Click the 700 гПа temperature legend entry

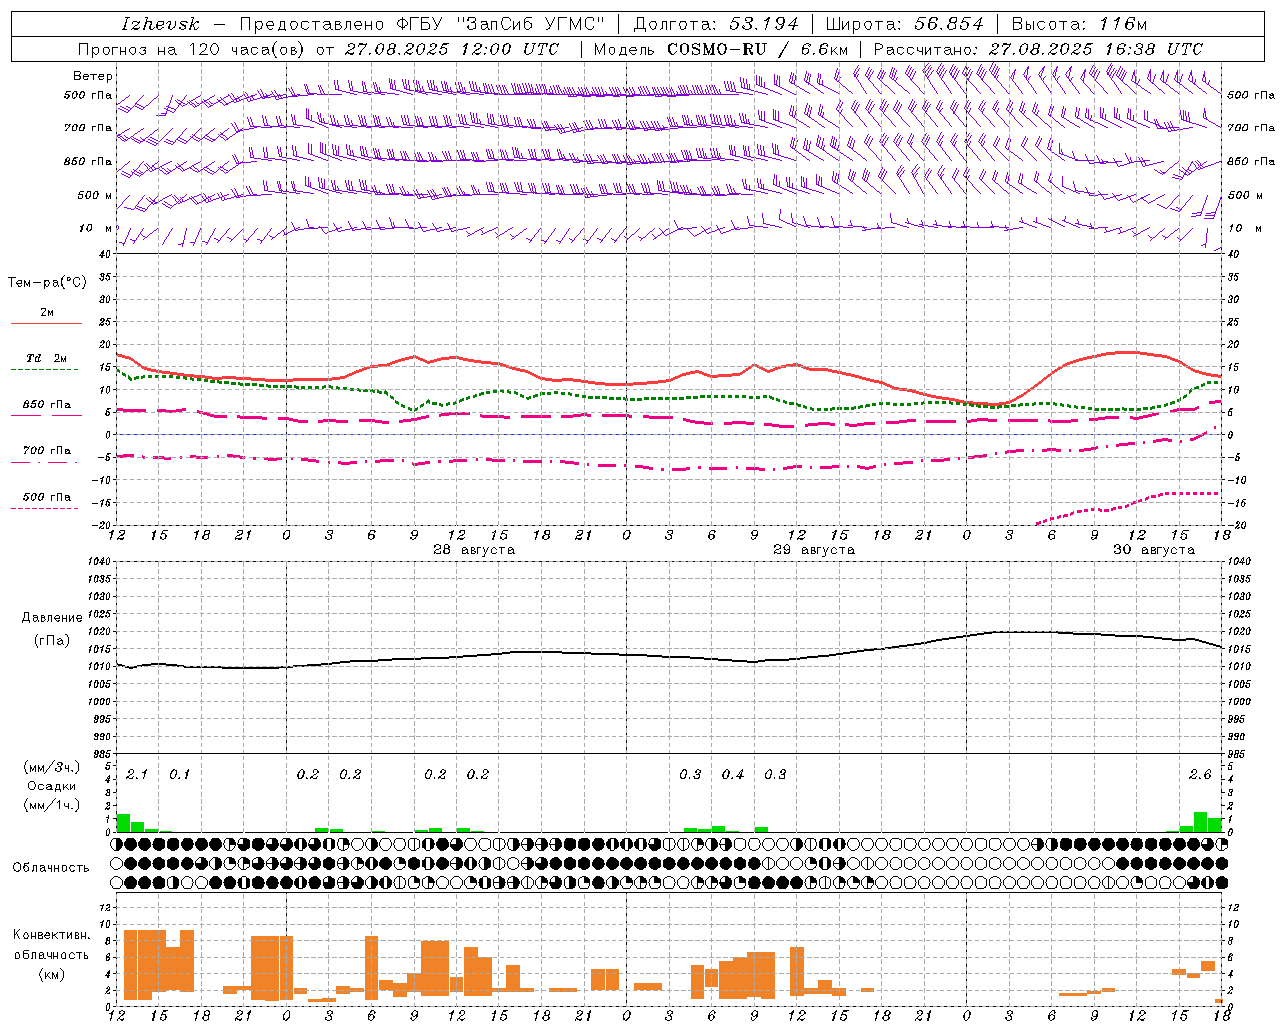pyautogui.click(x=47, y=450)
